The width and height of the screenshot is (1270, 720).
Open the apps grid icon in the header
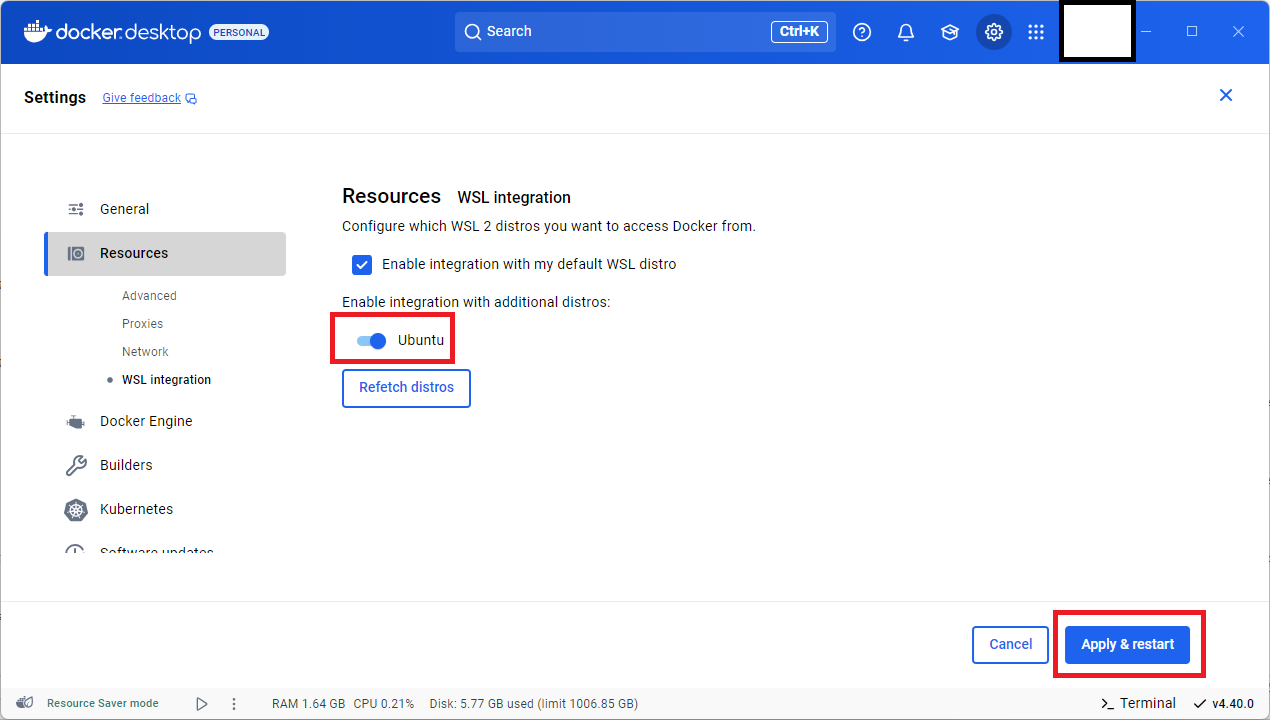point(1036,31)
